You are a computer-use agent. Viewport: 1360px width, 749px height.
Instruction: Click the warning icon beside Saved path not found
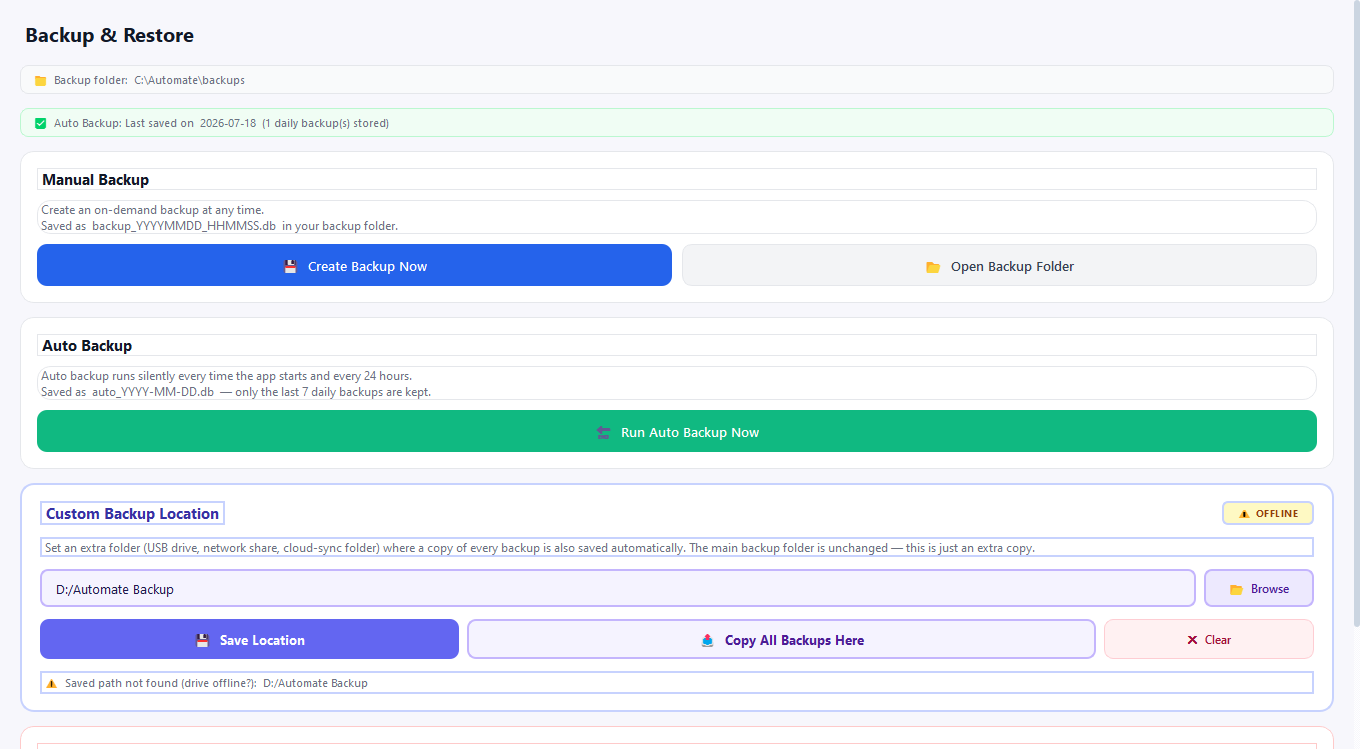coord(52,683)
